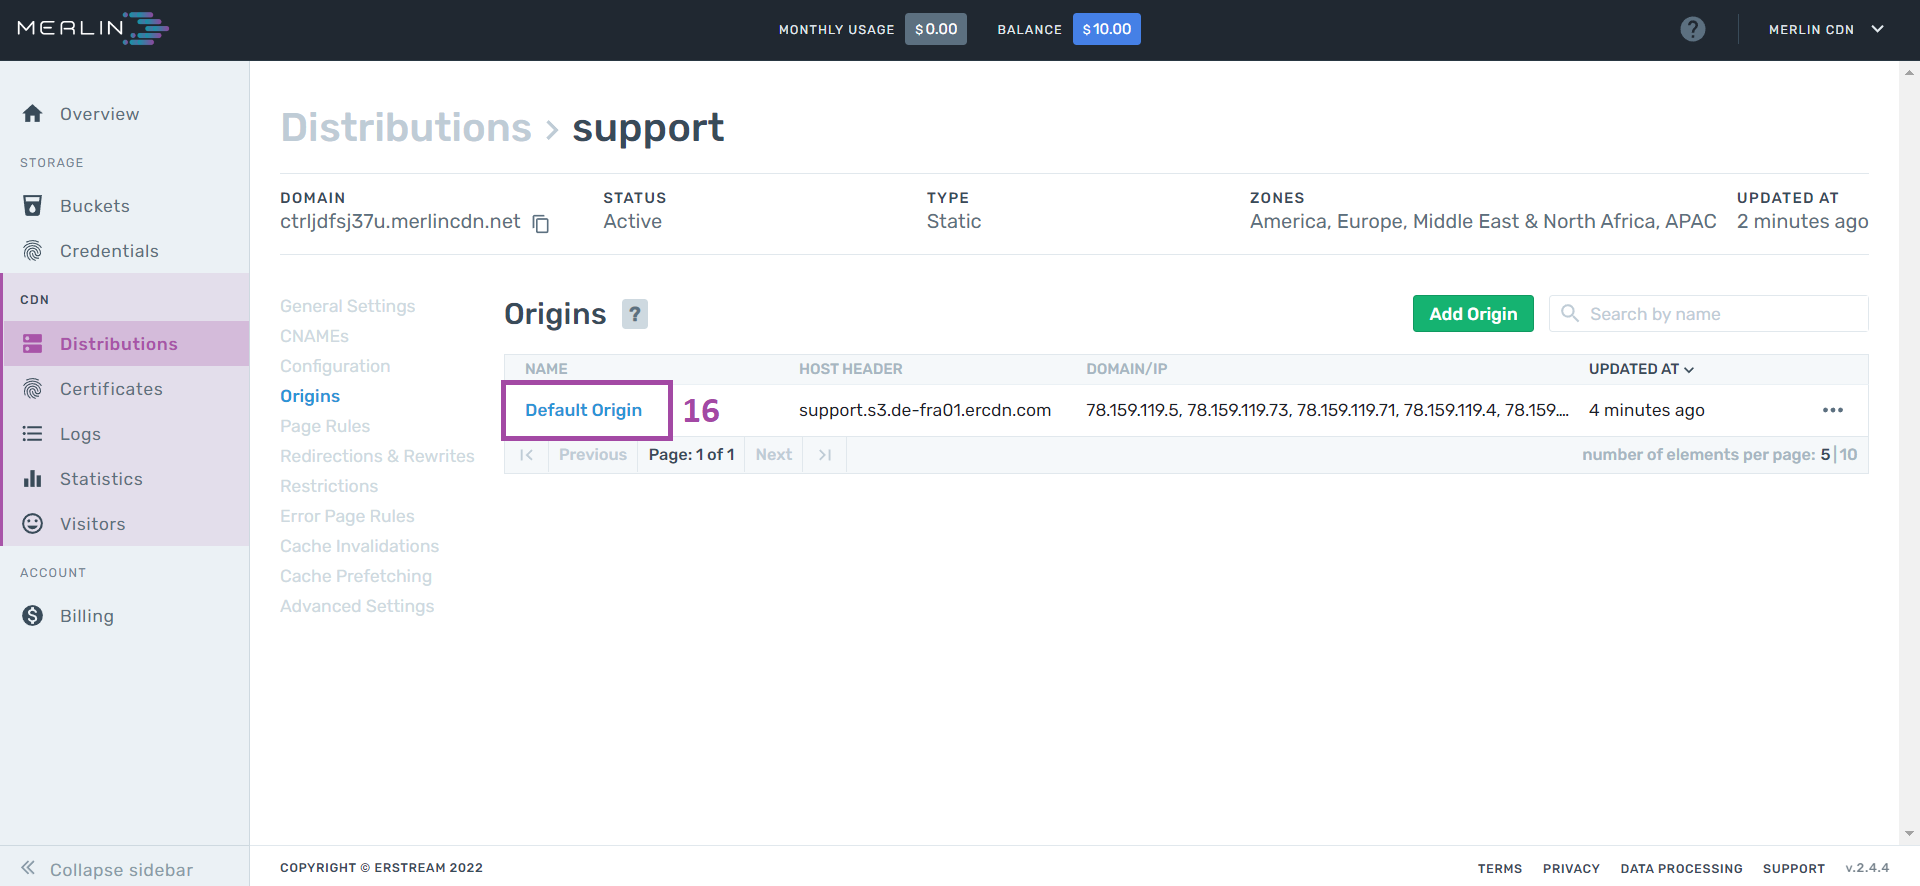This screenshot has width=1920, height=886.
Task: Switch to Configuration tab
Action: click(335, 366)
